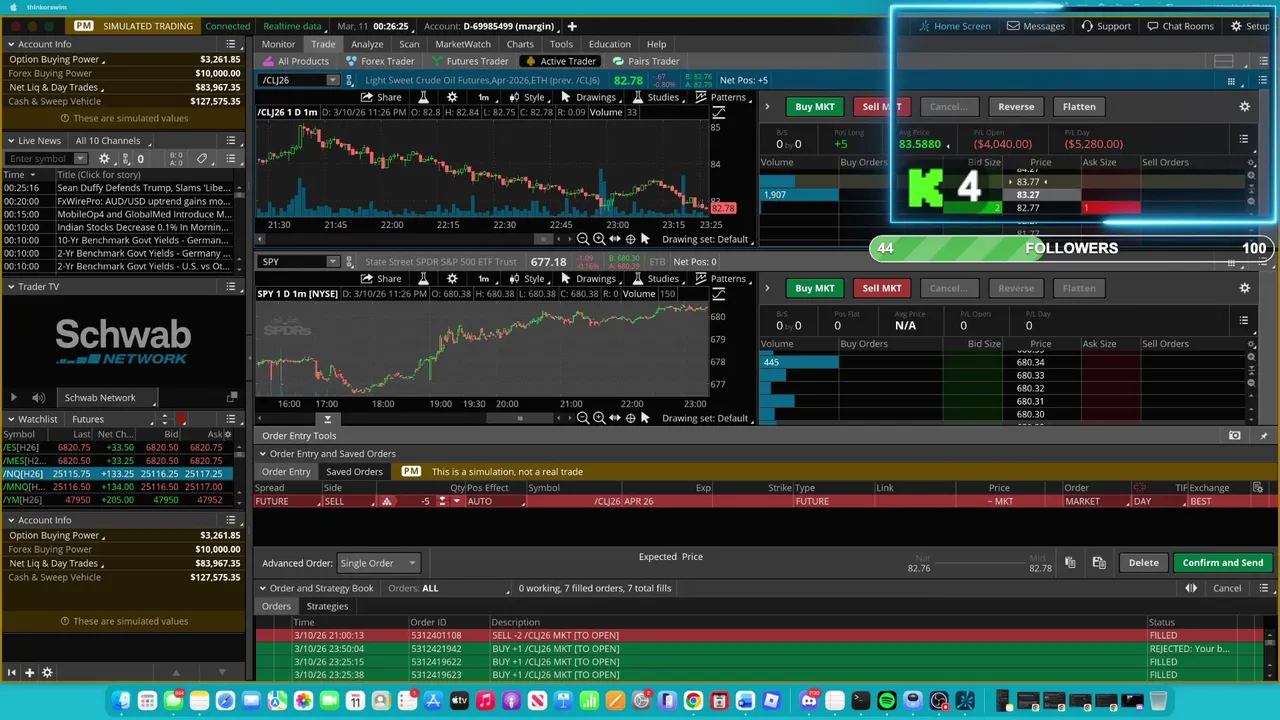Open the MarketWatch tab
This screenshot has height=720, width=1280.
(x=463, y=44)
